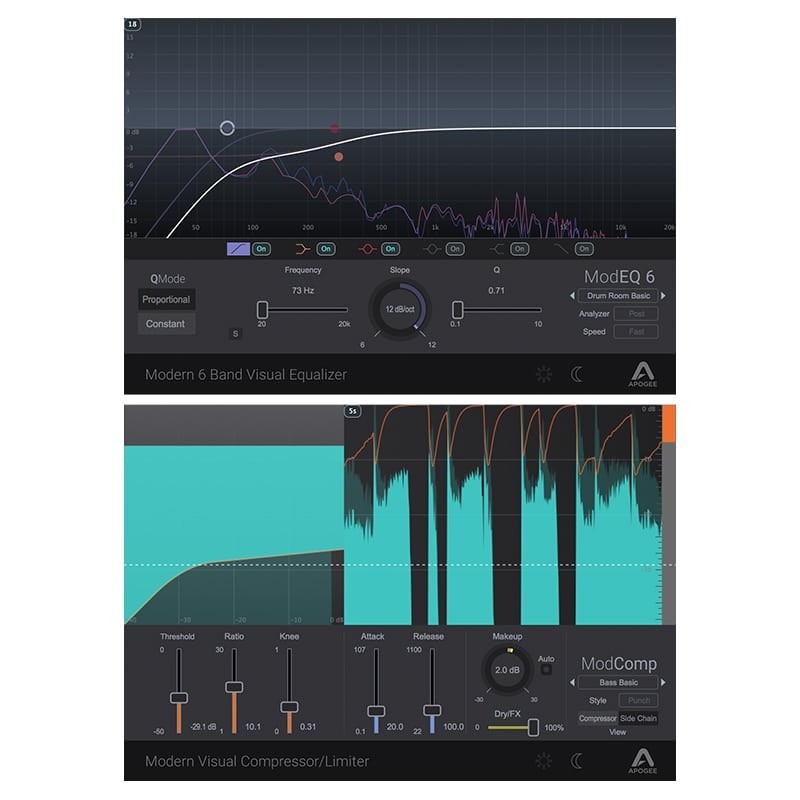Click the 100.0 release value
Image resolution: width=800 pixels, height=800 pixels.
click(x=454, y=727)
